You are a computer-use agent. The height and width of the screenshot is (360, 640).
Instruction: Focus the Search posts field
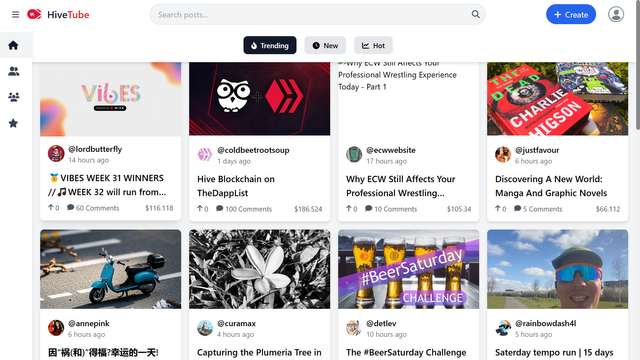(x=318, y=14)
